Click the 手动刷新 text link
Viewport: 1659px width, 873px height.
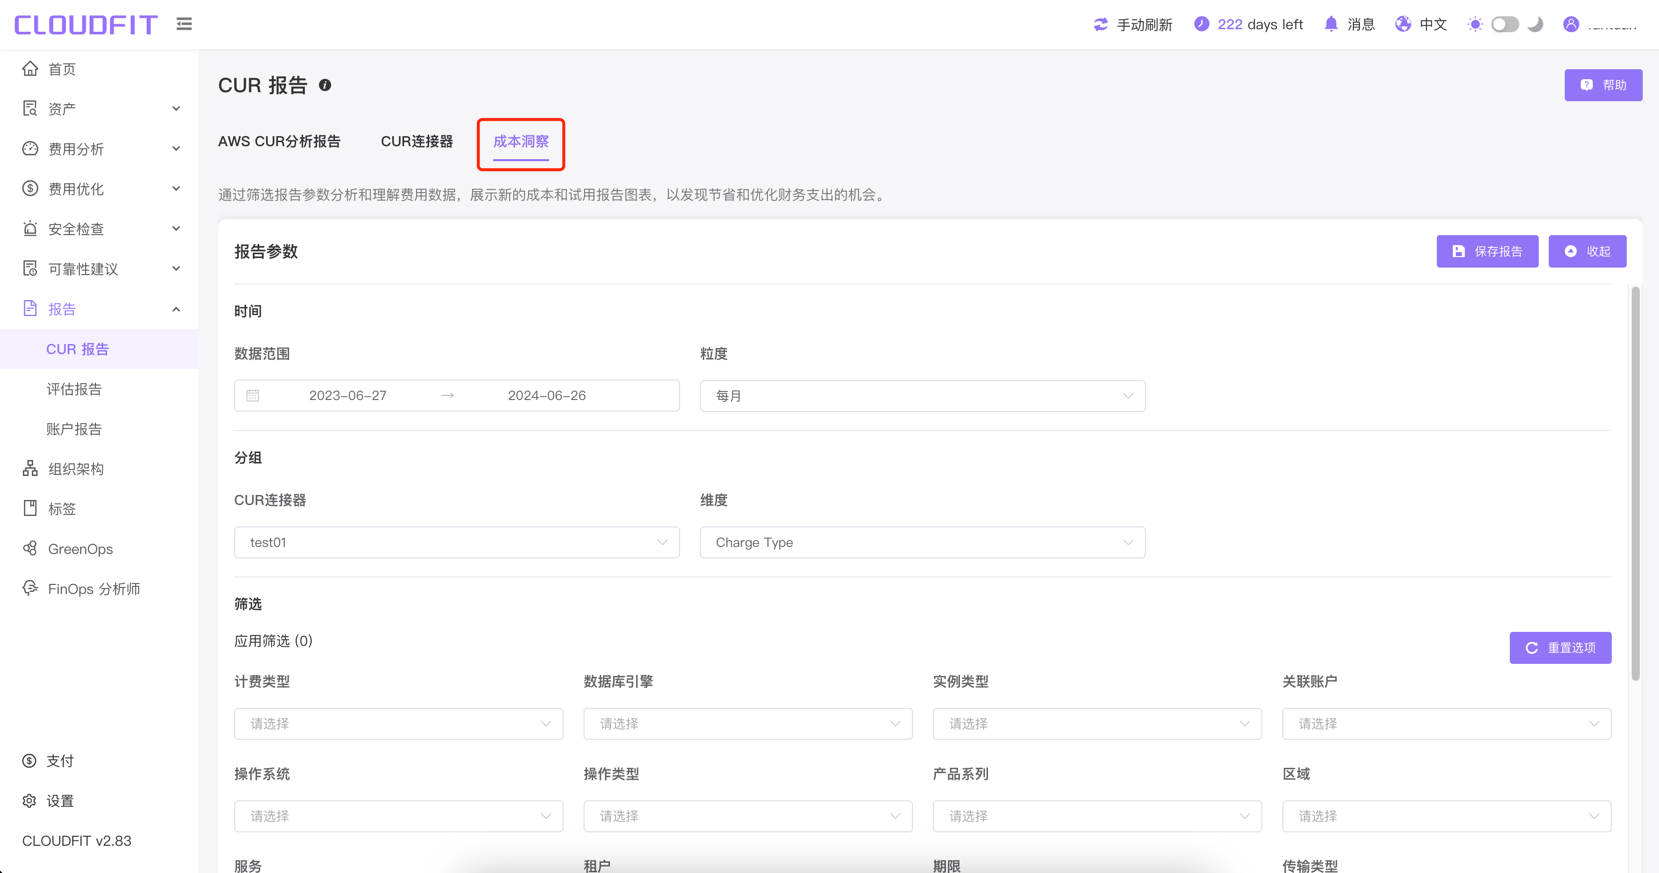(x=1144, y=24)
